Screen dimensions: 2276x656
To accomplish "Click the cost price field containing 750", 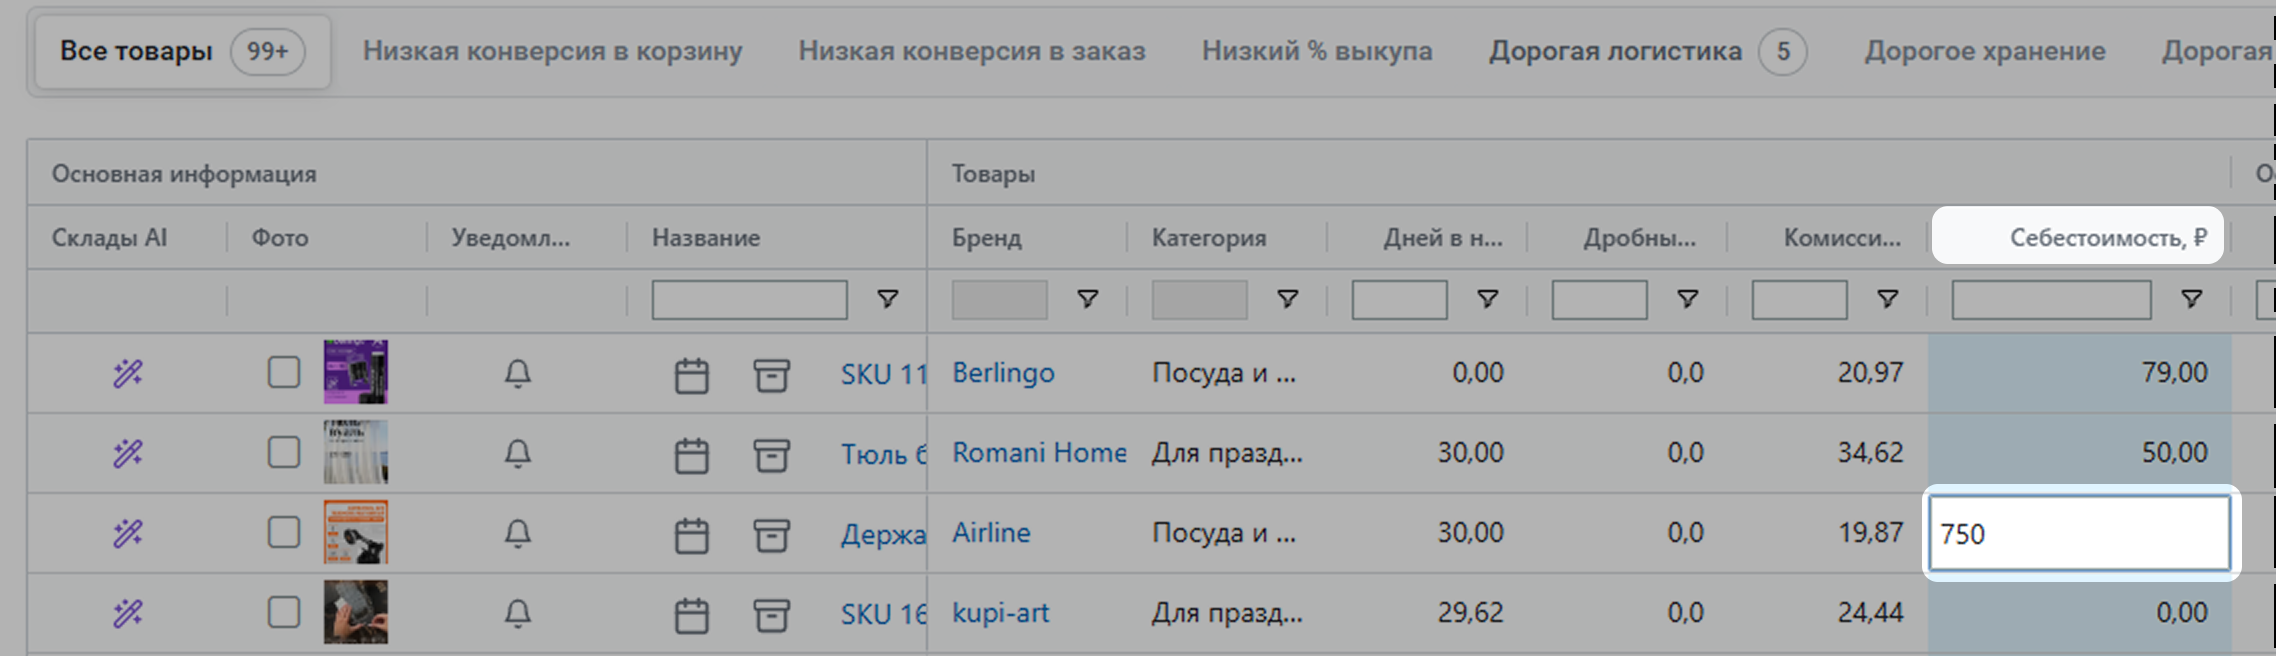I will tap(2078, 534).
